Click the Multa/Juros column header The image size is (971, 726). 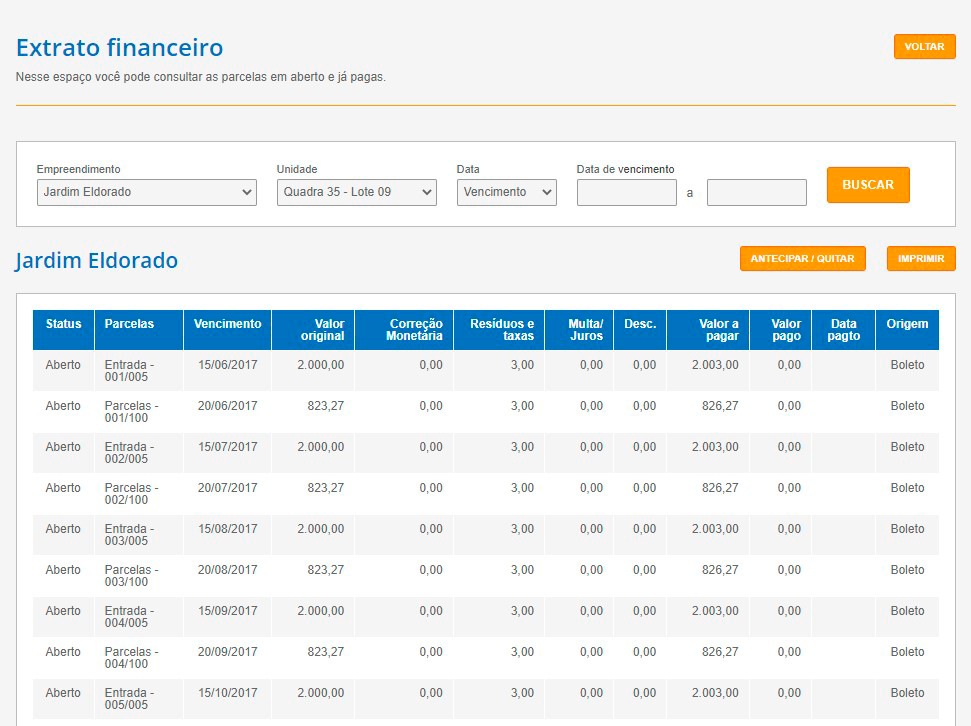coord(586,329)
